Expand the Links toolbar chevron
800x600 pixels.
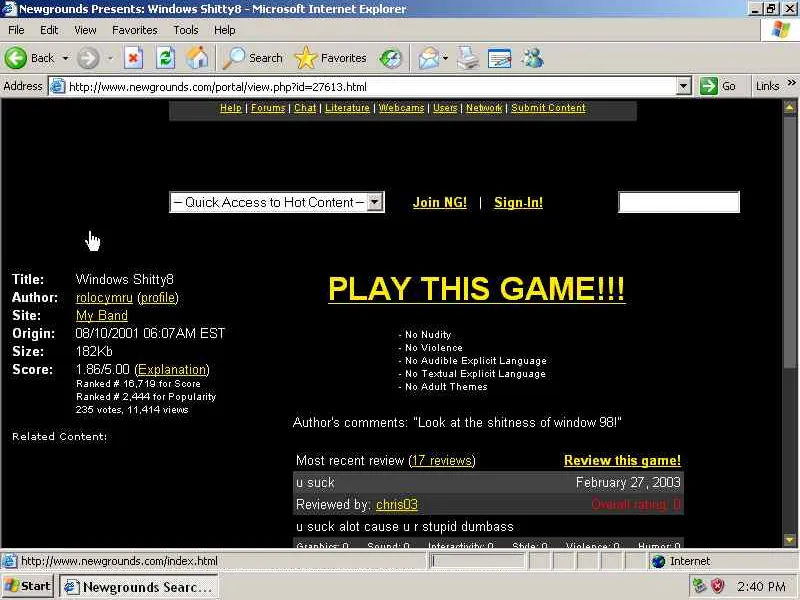[x=791, y=83]
